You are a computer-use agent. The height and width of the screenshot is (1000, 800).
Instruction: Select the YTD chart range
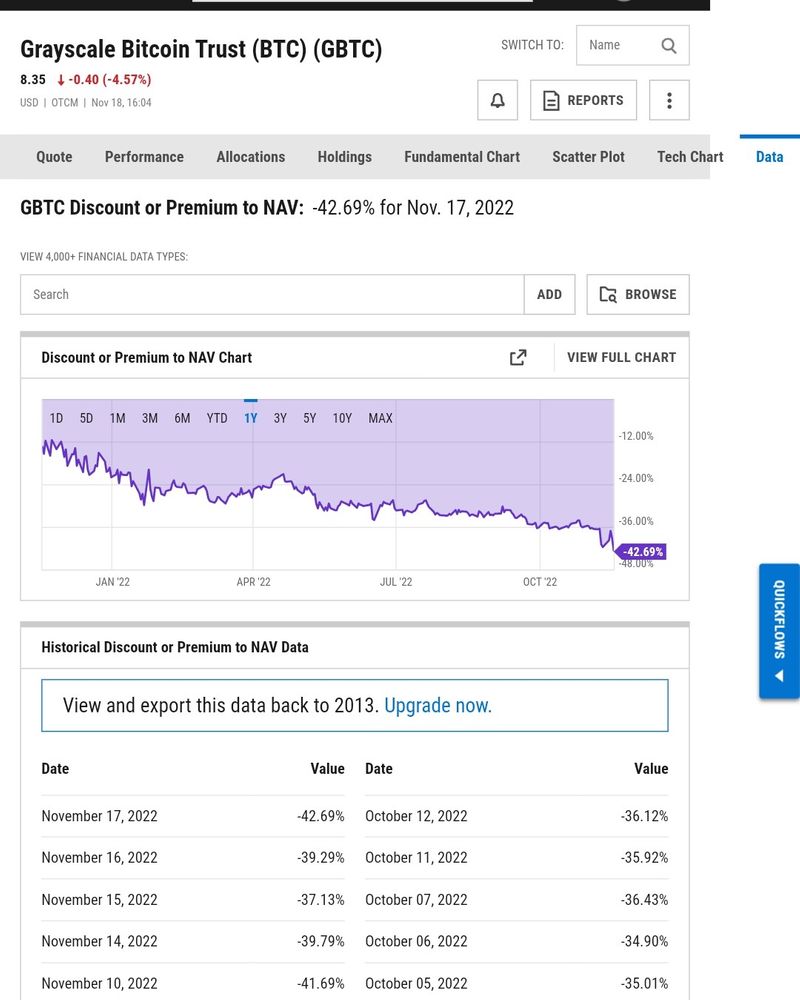(217, 418)
